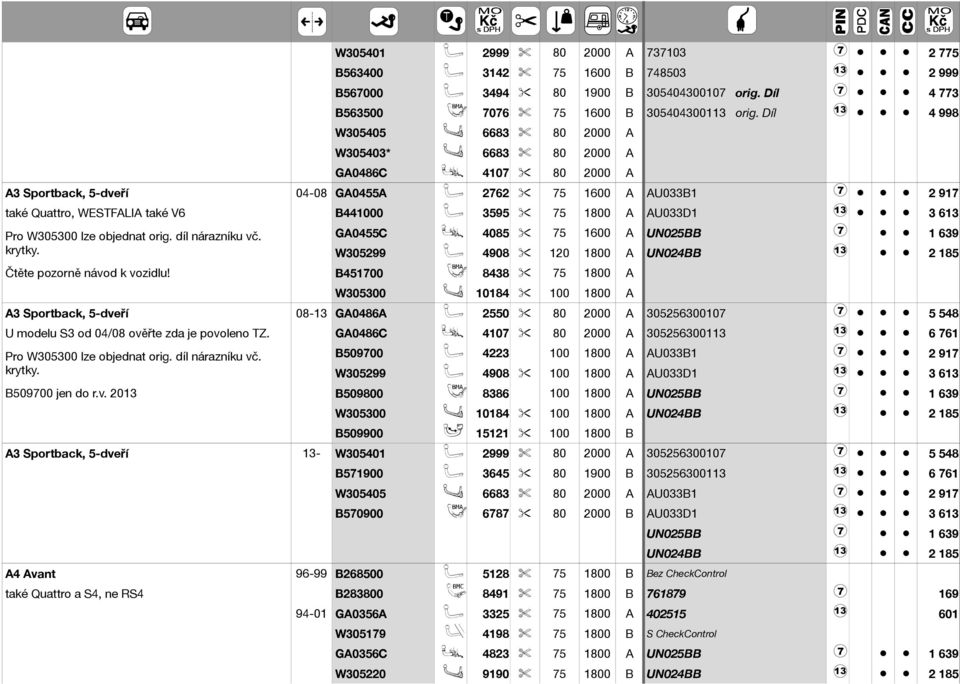This screenshot has width=960, height=684.
Task: Click the price 9190
Action: [x=495, y=674]
